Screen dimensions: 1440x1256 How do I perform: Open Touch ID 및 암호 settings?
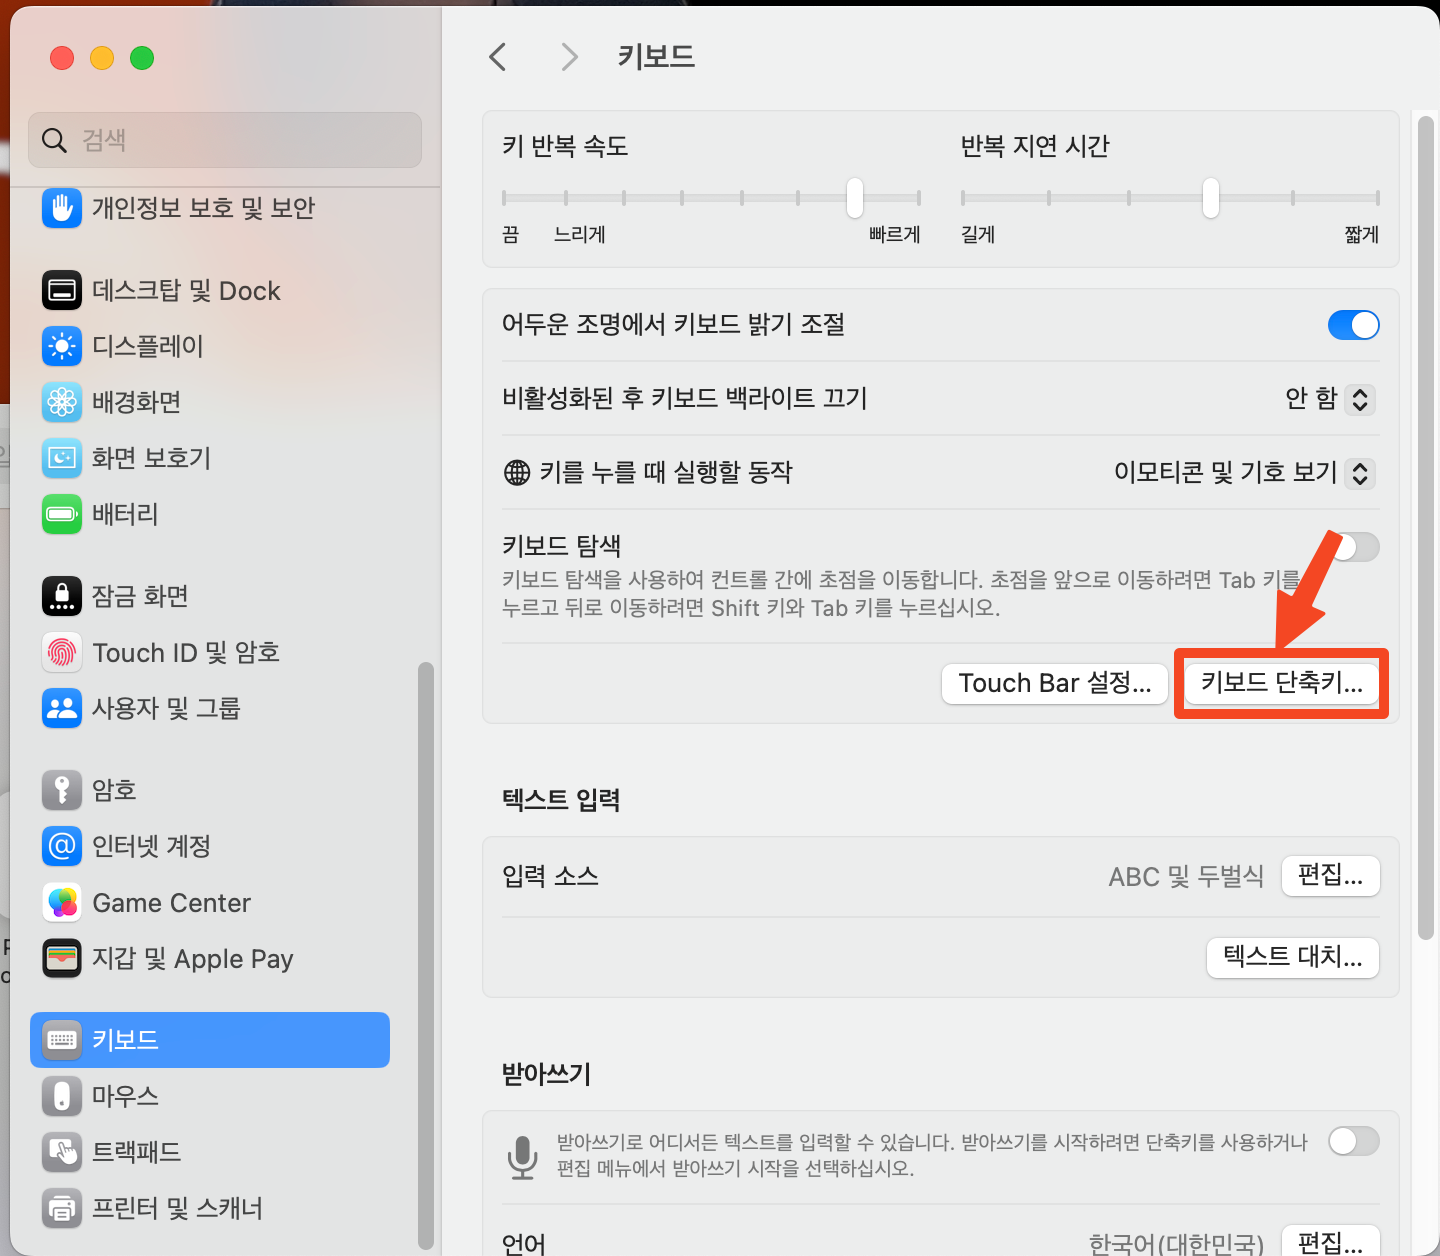(185, 652)
